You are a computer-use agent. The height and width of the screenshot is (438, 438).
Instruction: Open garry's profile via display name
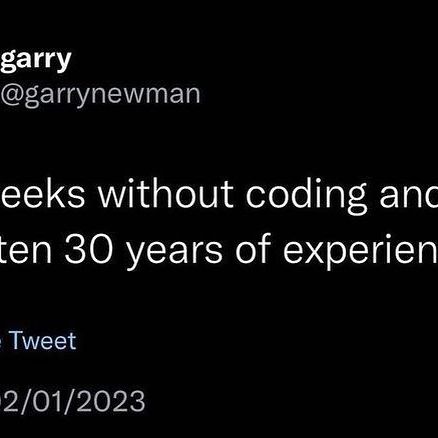pyautogui.click(x=36, y=60)
